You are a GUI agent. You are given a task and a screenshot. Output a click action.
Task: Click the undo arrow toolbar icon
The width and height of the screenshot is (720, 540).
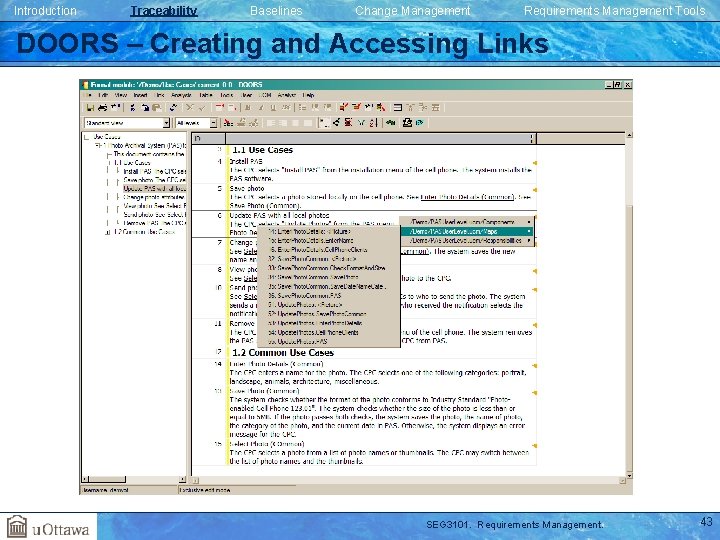point(173,107)
